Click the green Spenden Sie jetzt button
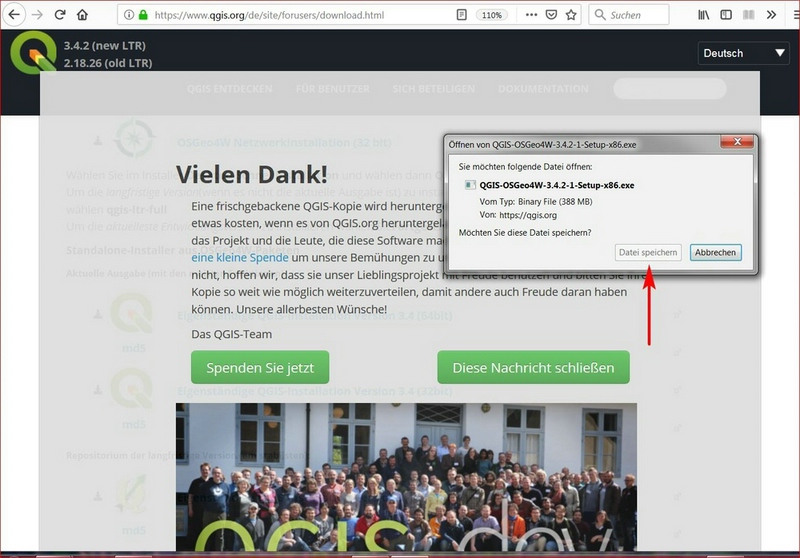Viewport: 800px width, 558px height. [260, 367]
